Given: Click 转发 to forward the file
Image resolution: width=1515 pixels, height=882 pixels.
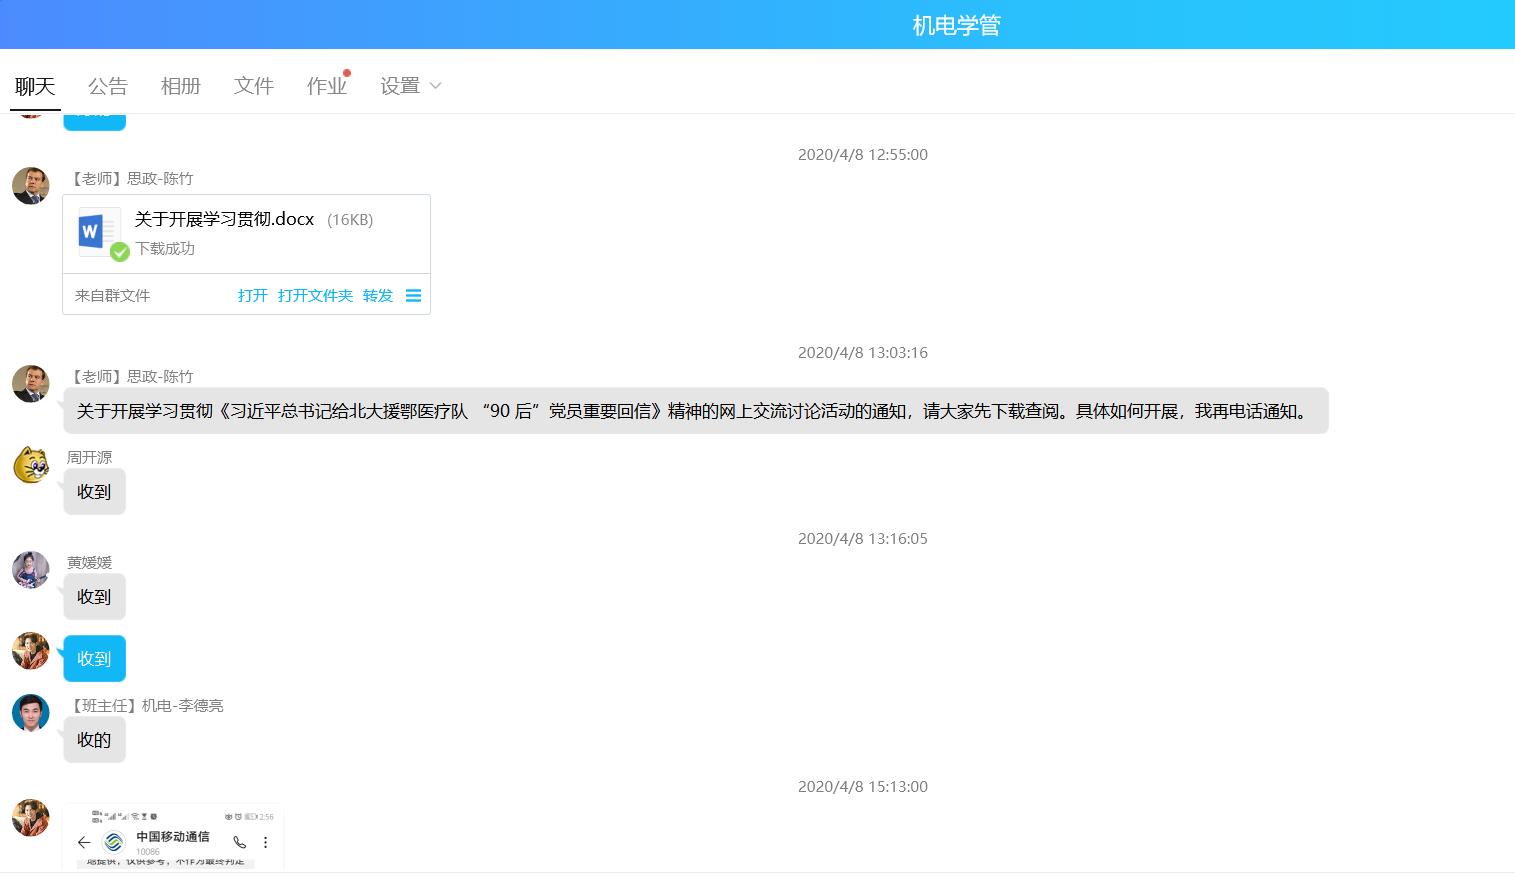Looking at the screenshot, I should click(377, 296).
